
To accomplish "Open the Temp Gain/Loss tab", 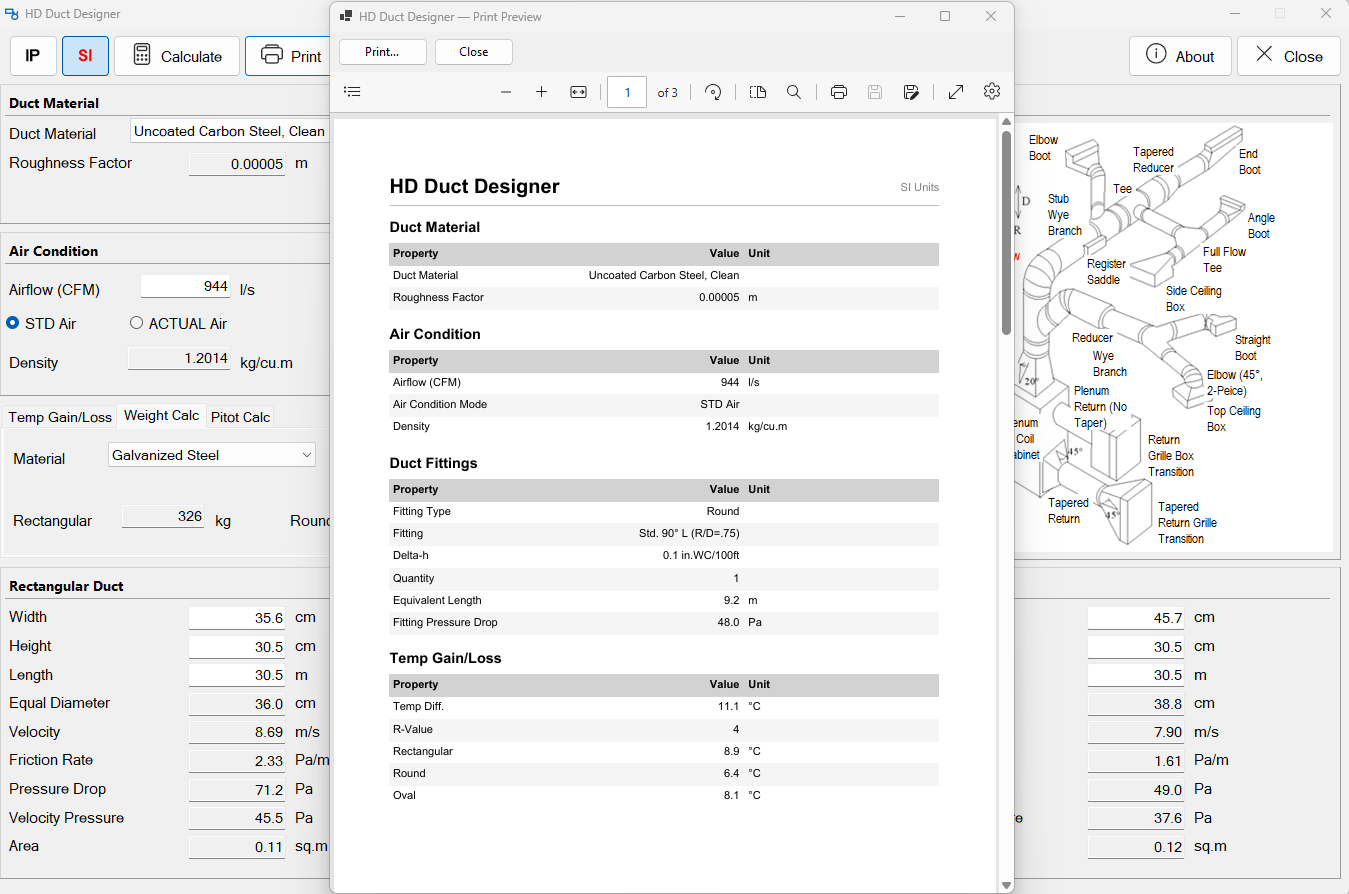I will point(60,417).
